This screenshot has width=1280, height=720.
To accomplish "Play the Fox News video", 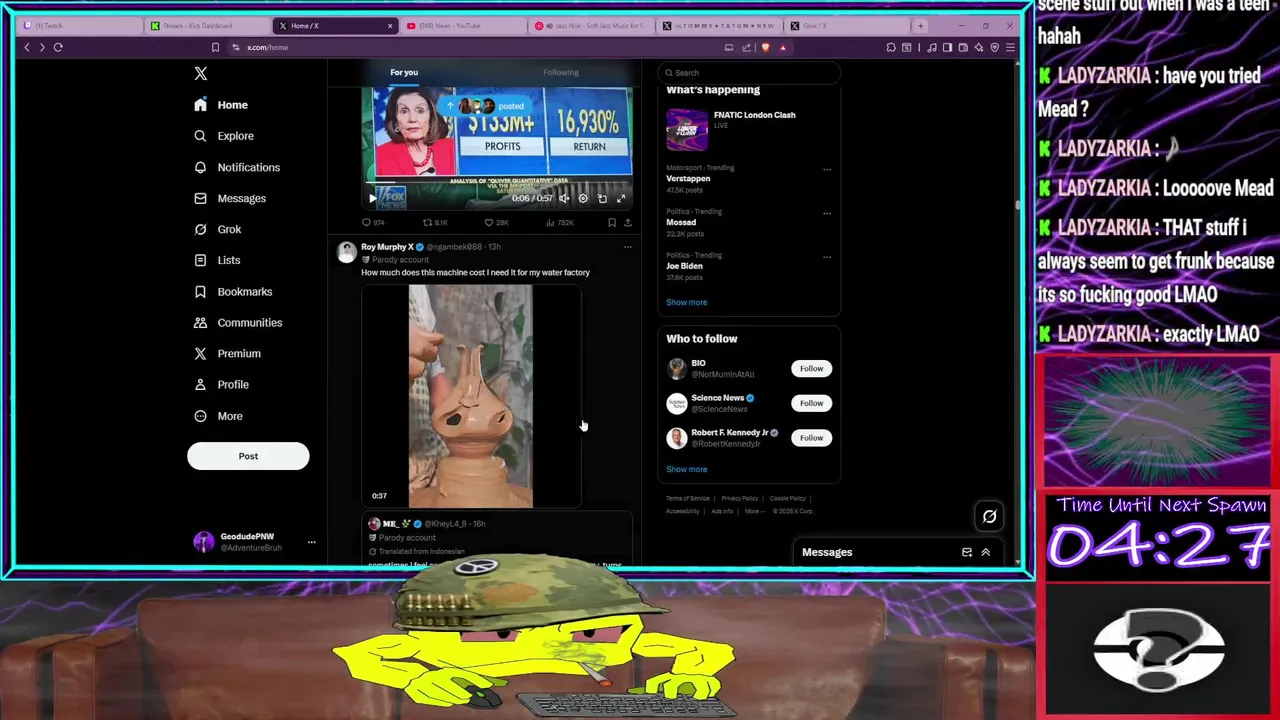I will point(373,198).
